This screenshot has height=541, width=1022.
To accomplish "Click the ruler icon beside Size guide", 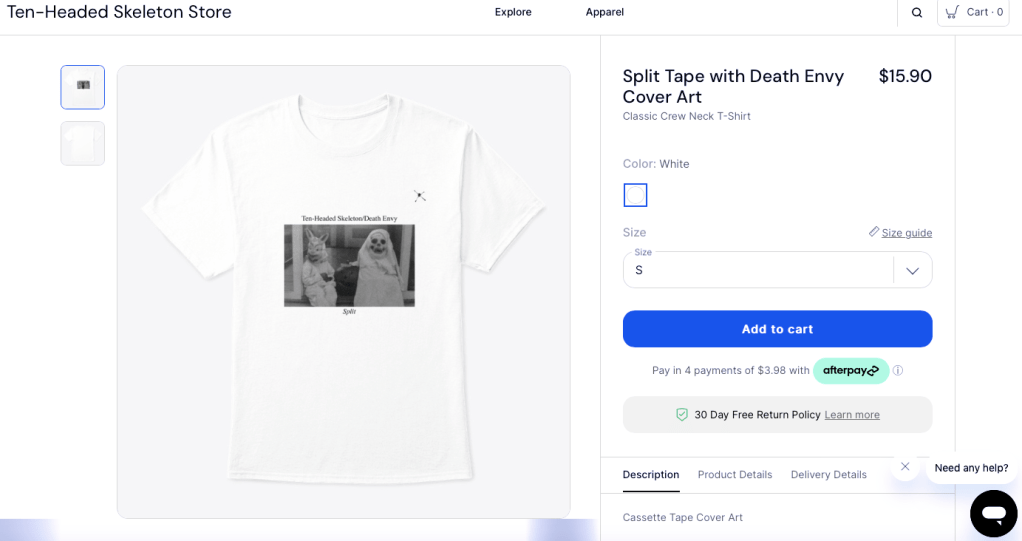I will [874, 232].
